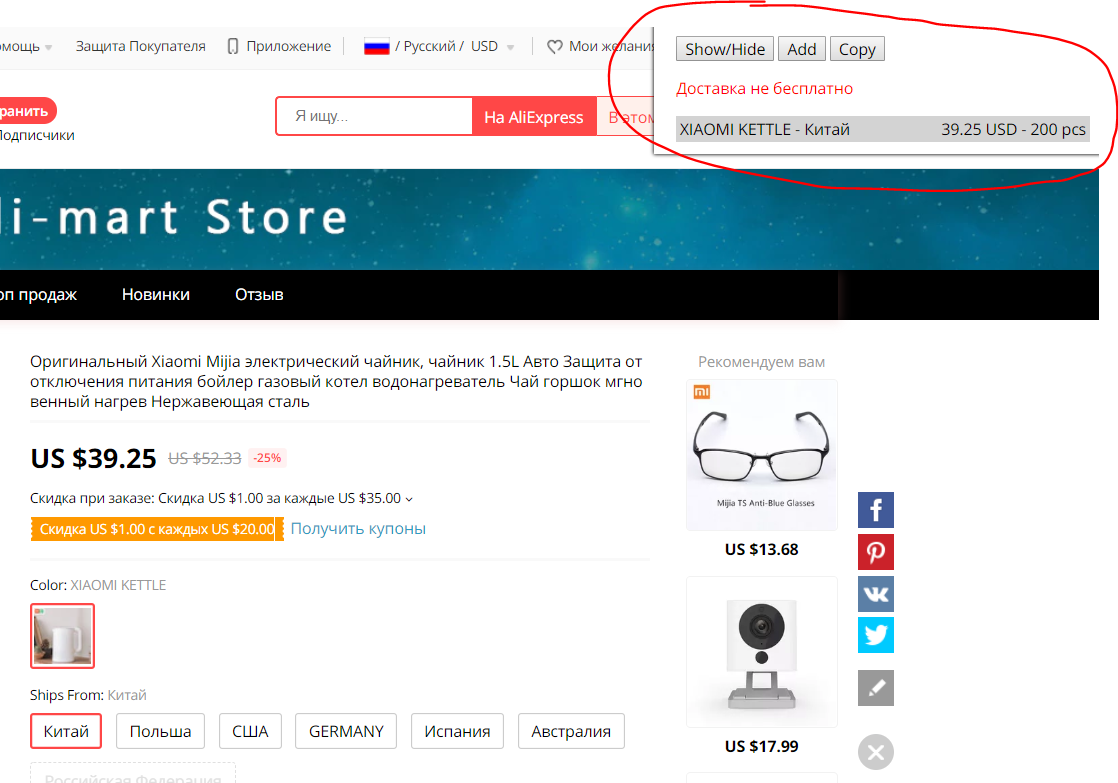
Task: Open the Mijia Anti-Blue Glasses recommendation
Action: click(x=761, y=455)
